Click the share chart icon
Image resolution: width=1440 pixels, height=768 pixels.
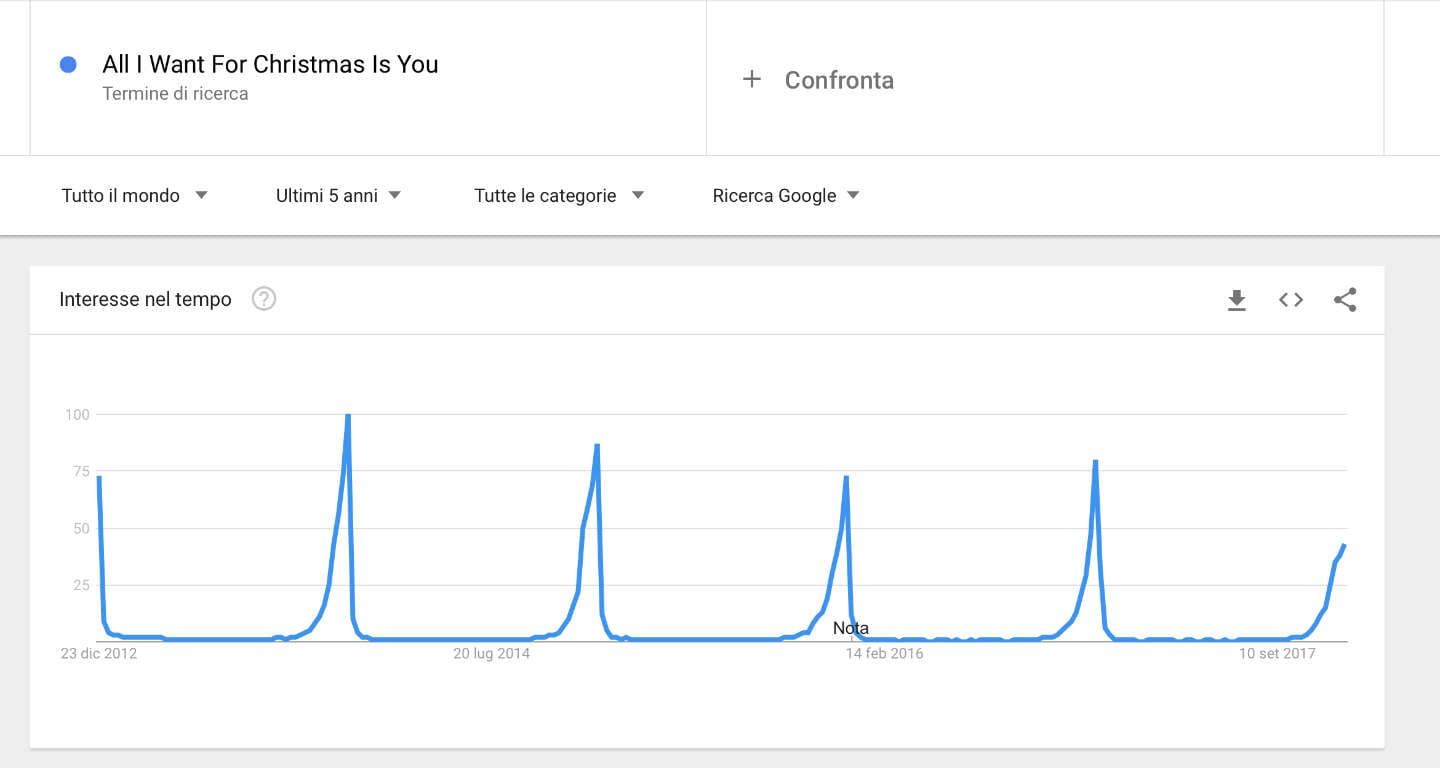[x=1345, y=300]
